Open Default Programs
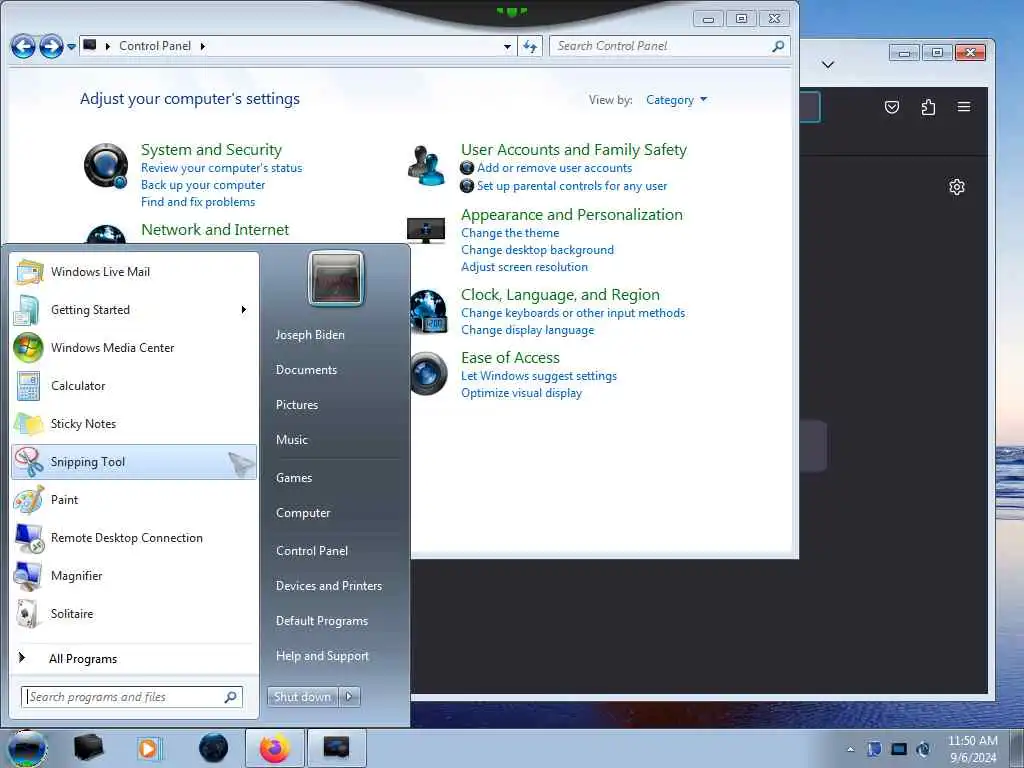The height and width of the screenshot is (768, 1024). pyautogui.click(x=322, y=621)
